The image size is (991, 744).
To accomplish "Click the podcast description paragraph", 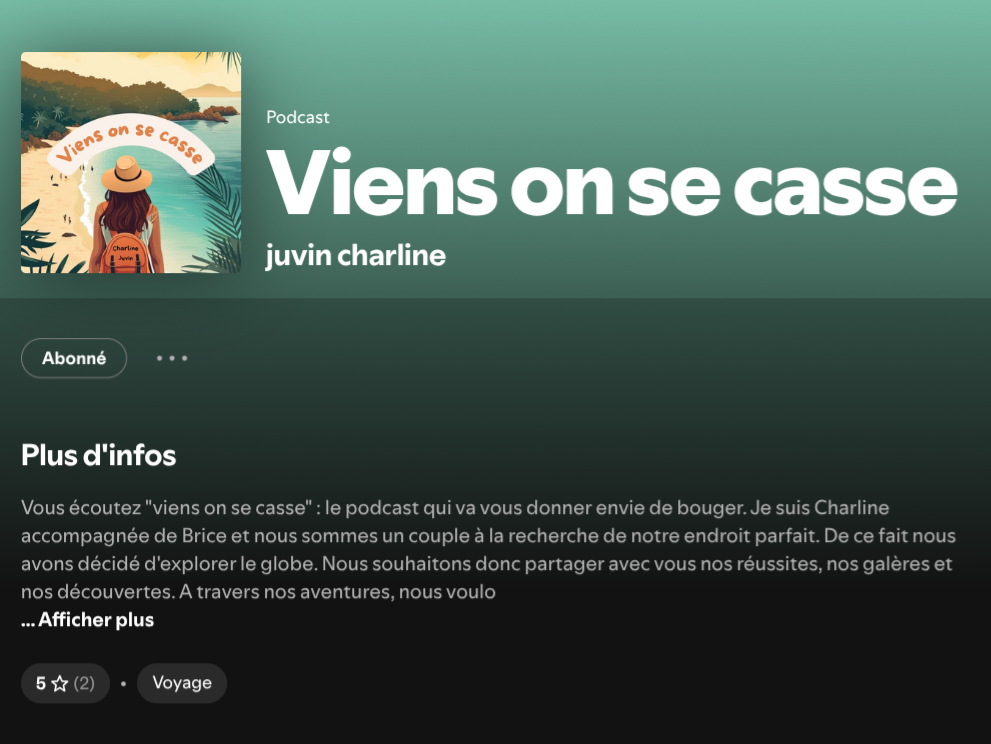I will 488,549.
